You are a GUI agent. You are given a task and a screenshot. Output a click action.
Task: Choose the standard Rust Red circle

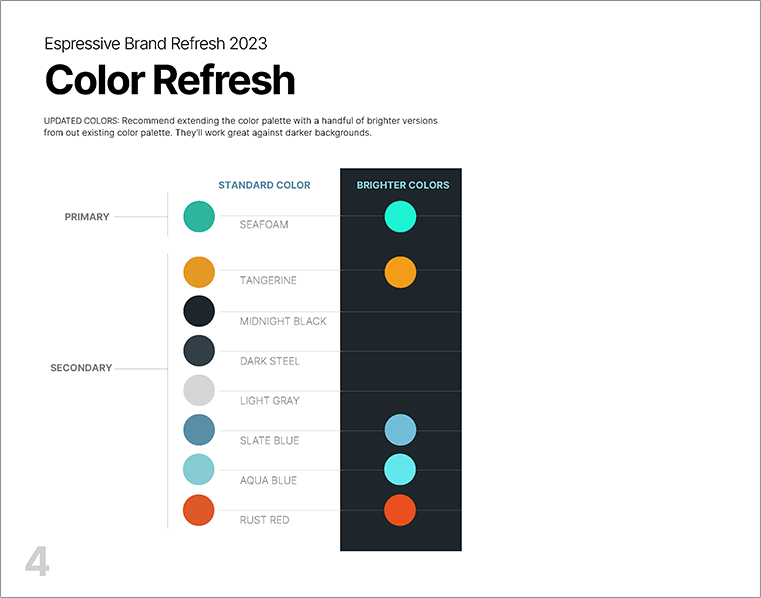coord(199,510)
